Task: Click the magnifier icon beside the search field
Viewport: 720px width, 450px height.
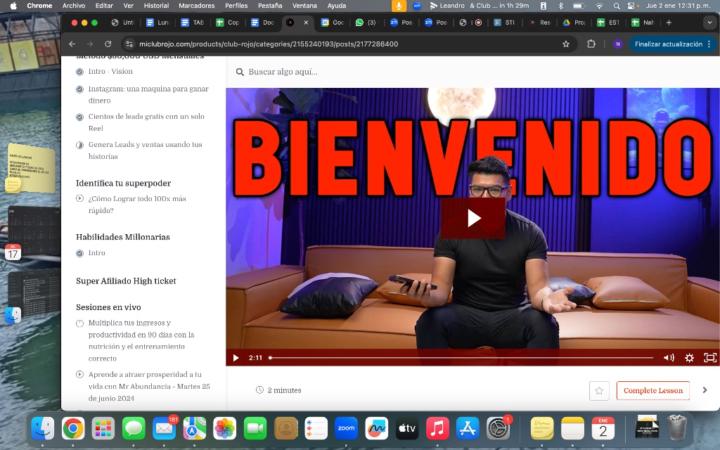Action: click(240, 72)
